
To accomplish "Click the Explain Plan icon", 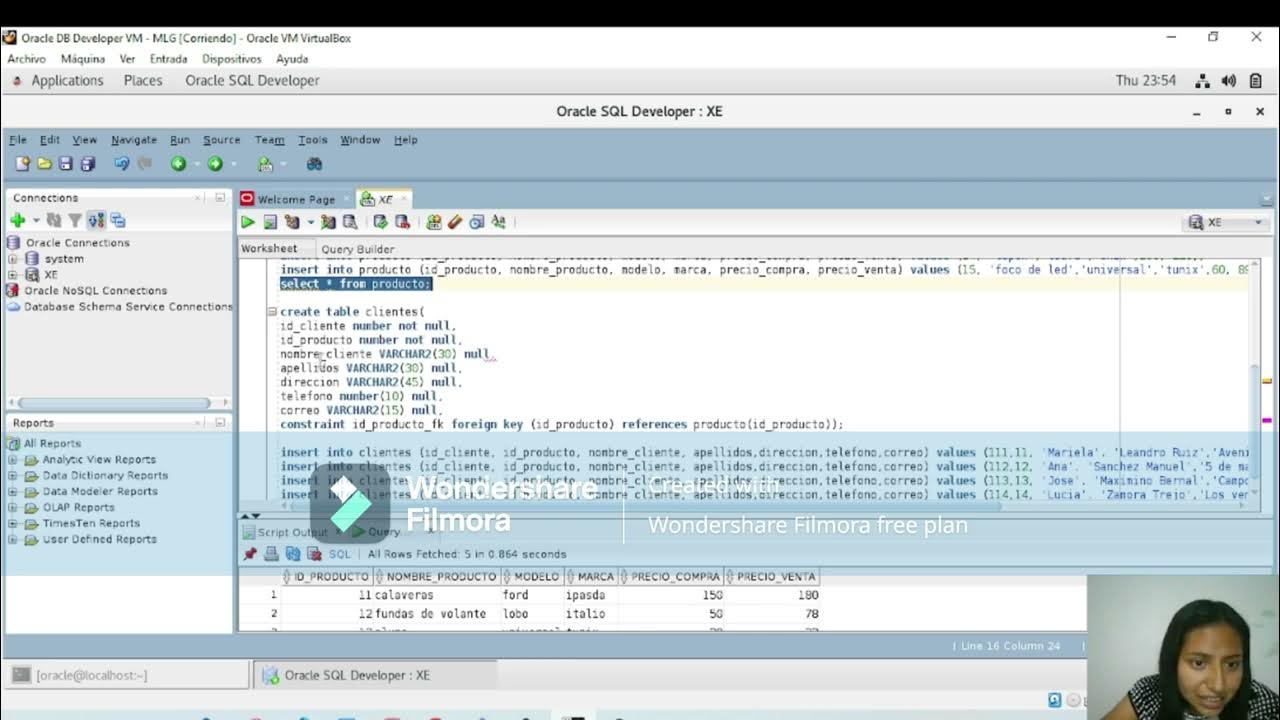I will coord(292,222).
